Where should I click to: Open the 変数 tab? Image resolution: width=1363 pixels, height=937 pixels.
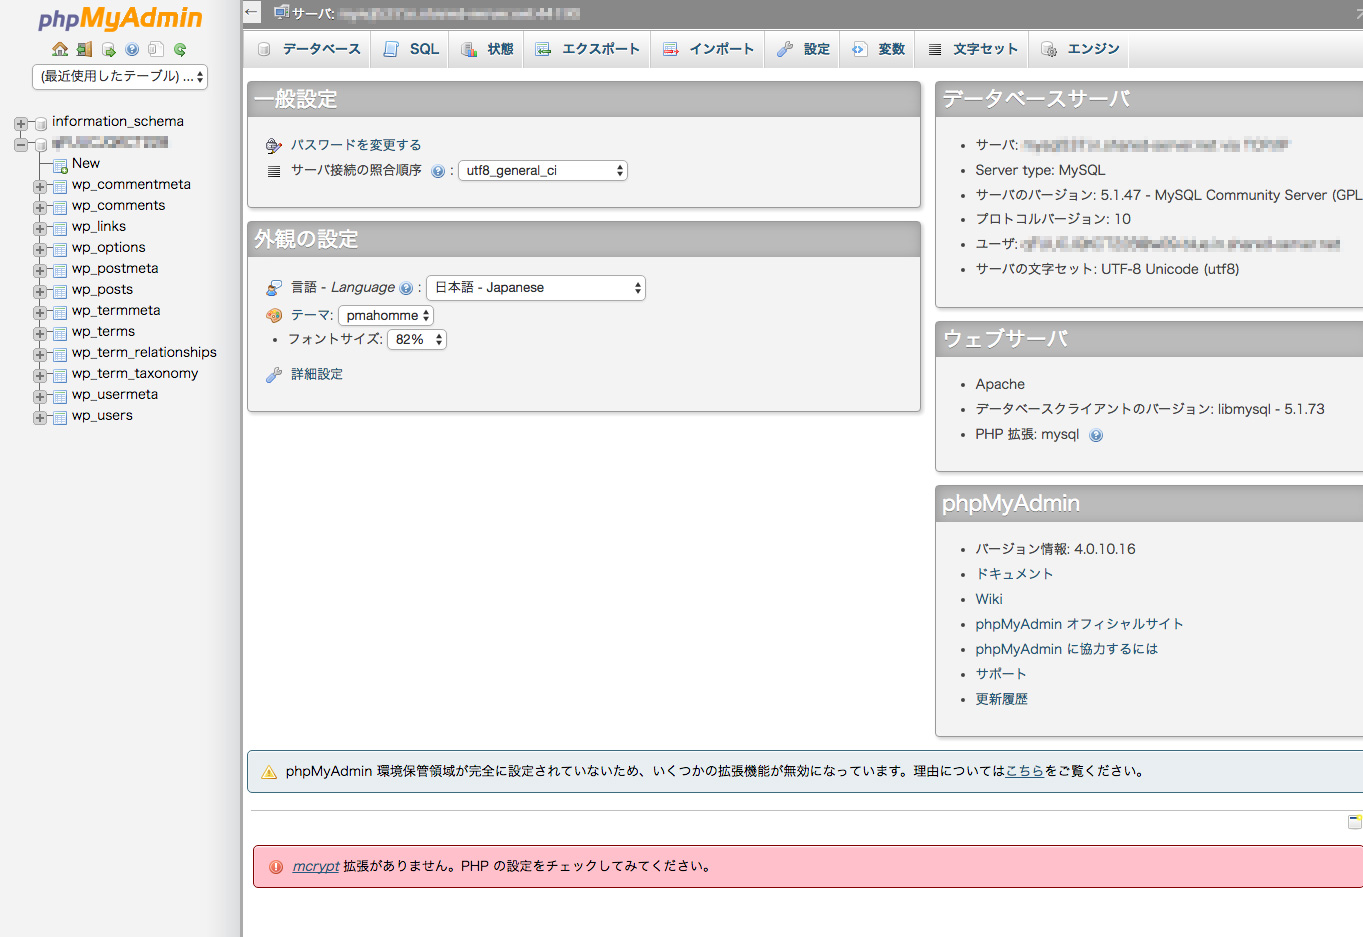pos(878,49)
